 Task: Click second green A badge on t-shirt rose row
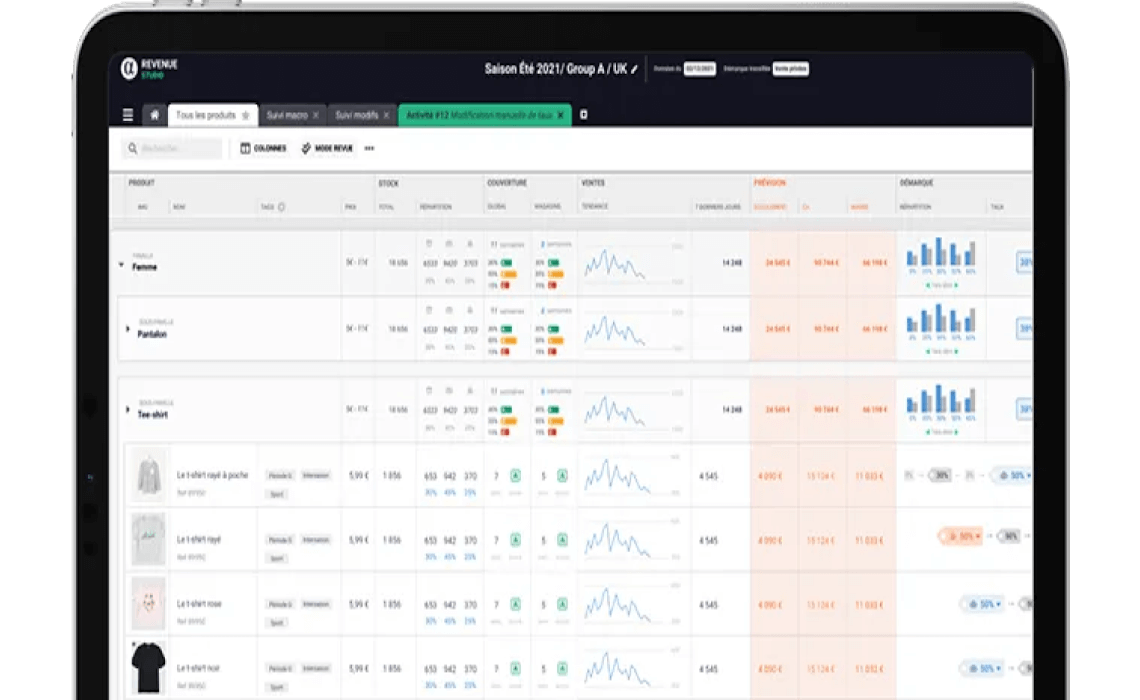[x=562, y=605]
